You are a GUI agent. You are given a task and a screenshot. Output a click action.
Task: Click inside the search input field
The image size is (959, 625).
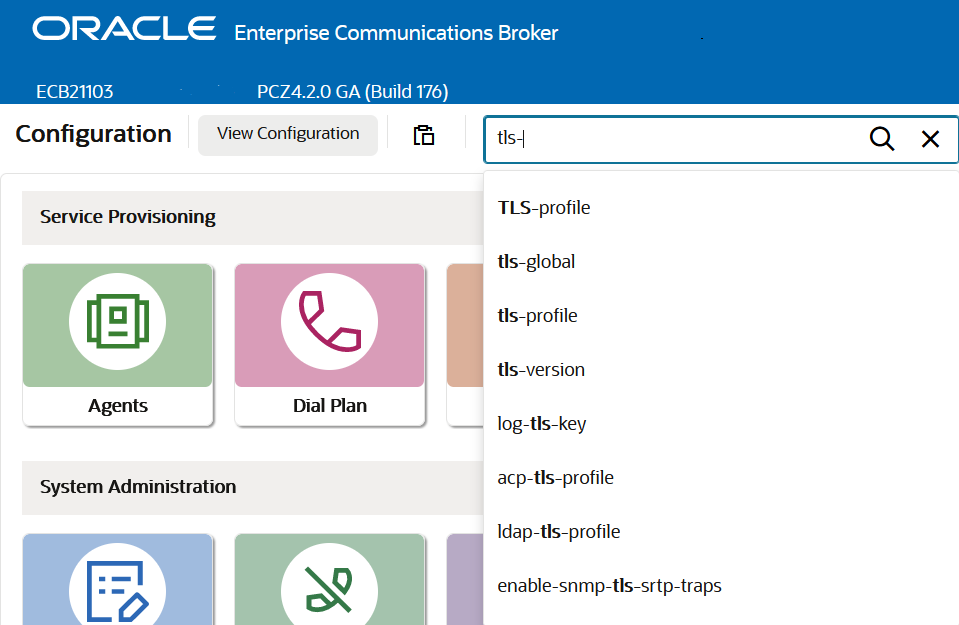[650, 139]
